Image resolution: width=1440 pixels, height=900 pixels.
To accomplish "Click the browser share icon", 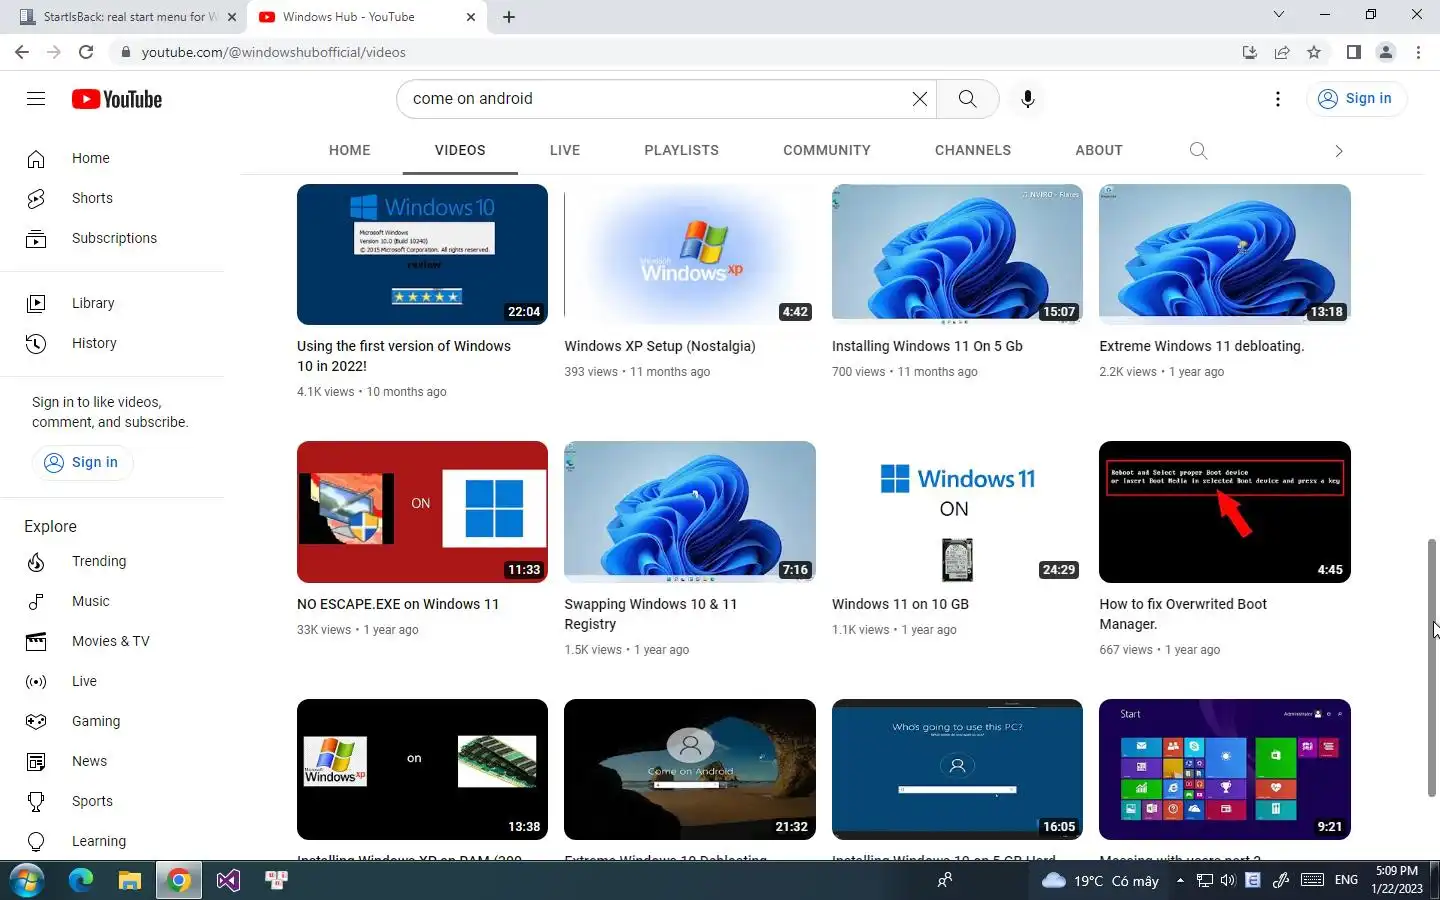I will [1282, 52].
